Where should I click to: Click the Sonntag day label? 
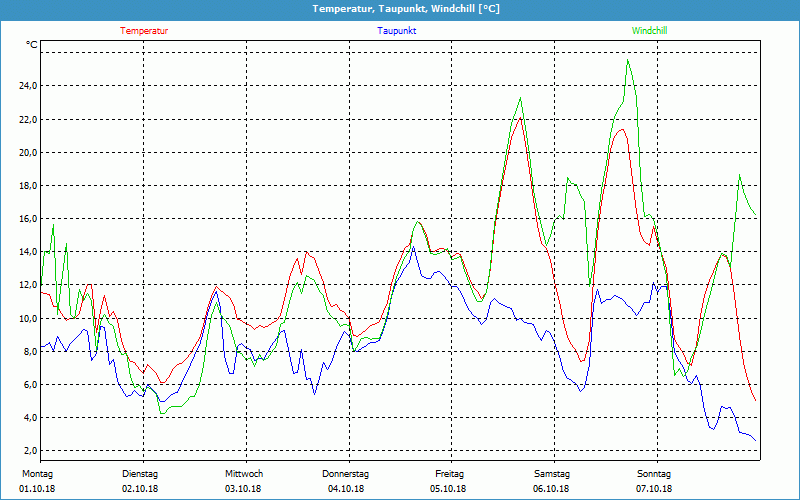pyautogui.click(x=654, y=474)
